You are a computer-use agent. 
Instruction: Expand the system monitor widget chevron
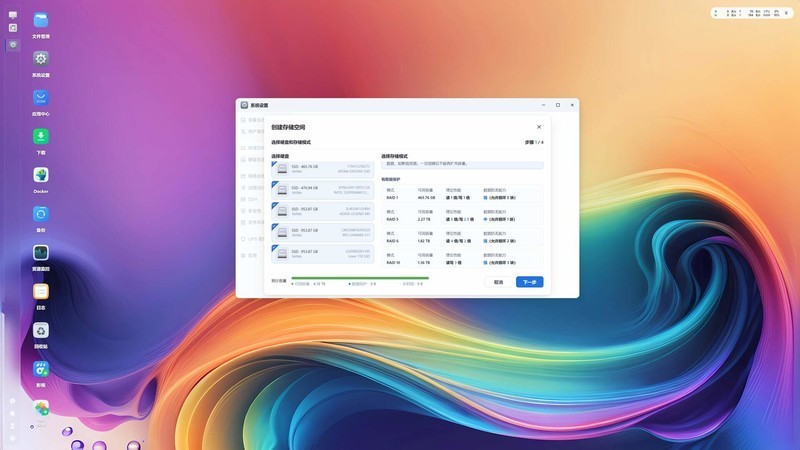pos(786,13)
